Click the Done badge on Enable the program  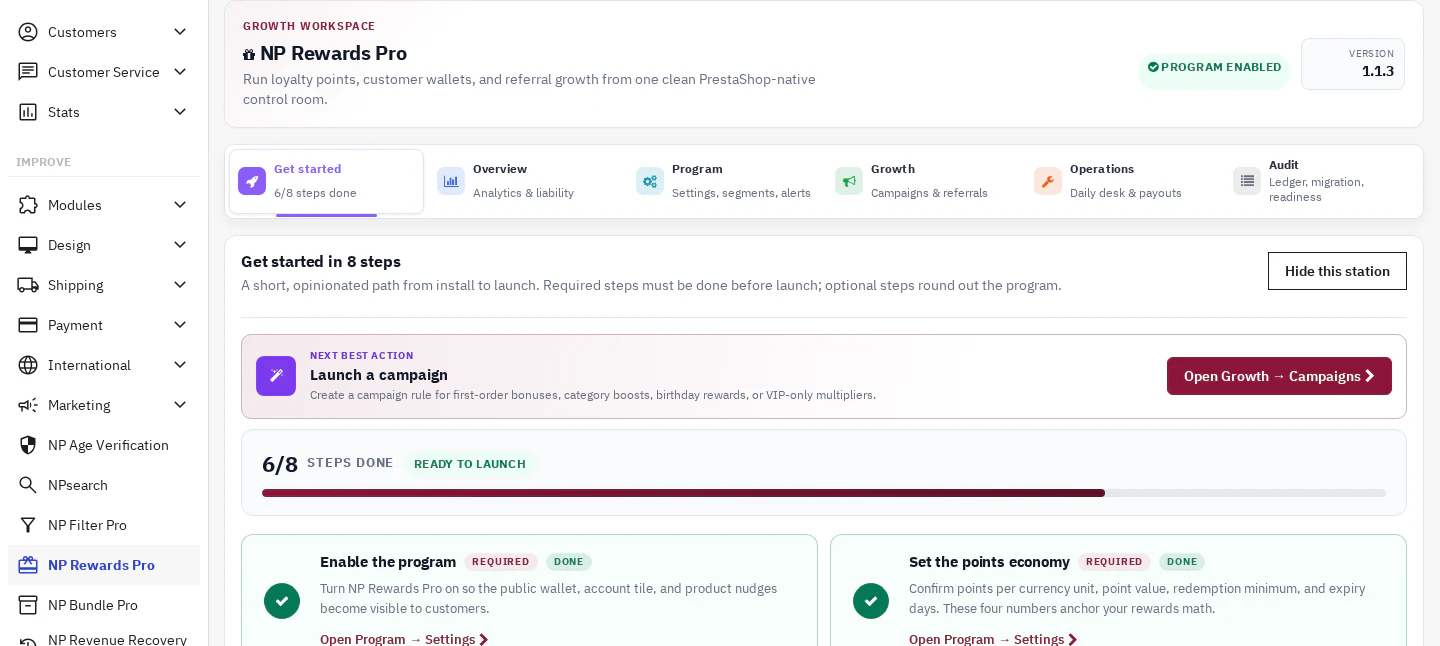[x=569, y=562]
